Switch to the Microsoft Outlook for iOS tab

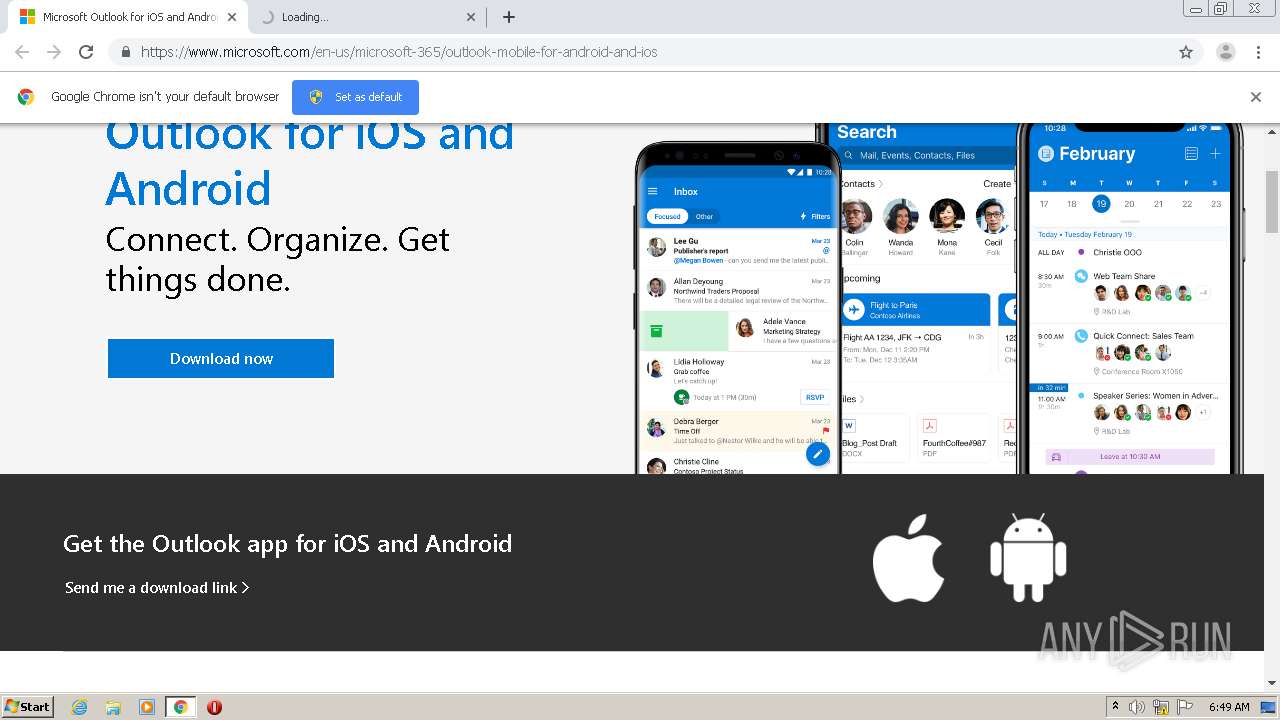[128, 17]
